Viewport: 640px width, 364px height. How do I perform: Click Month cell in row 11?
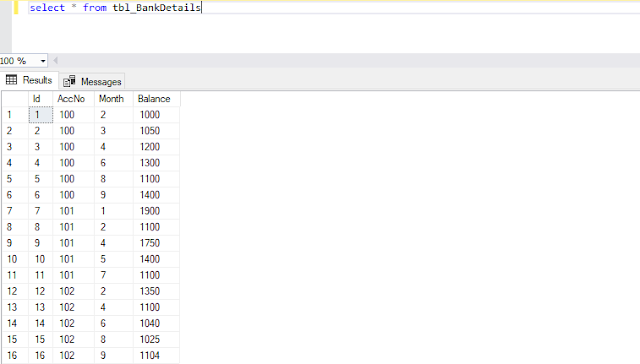114,275
